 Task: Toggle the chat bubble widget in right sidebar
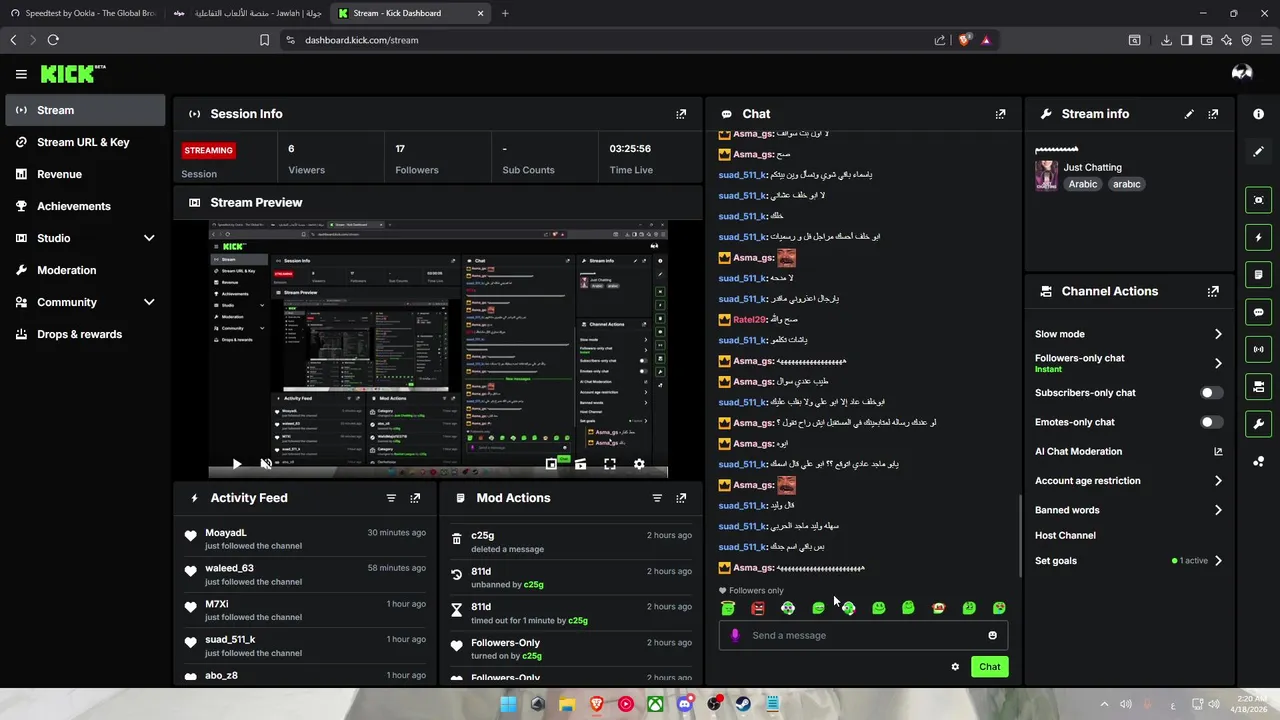1258,312
